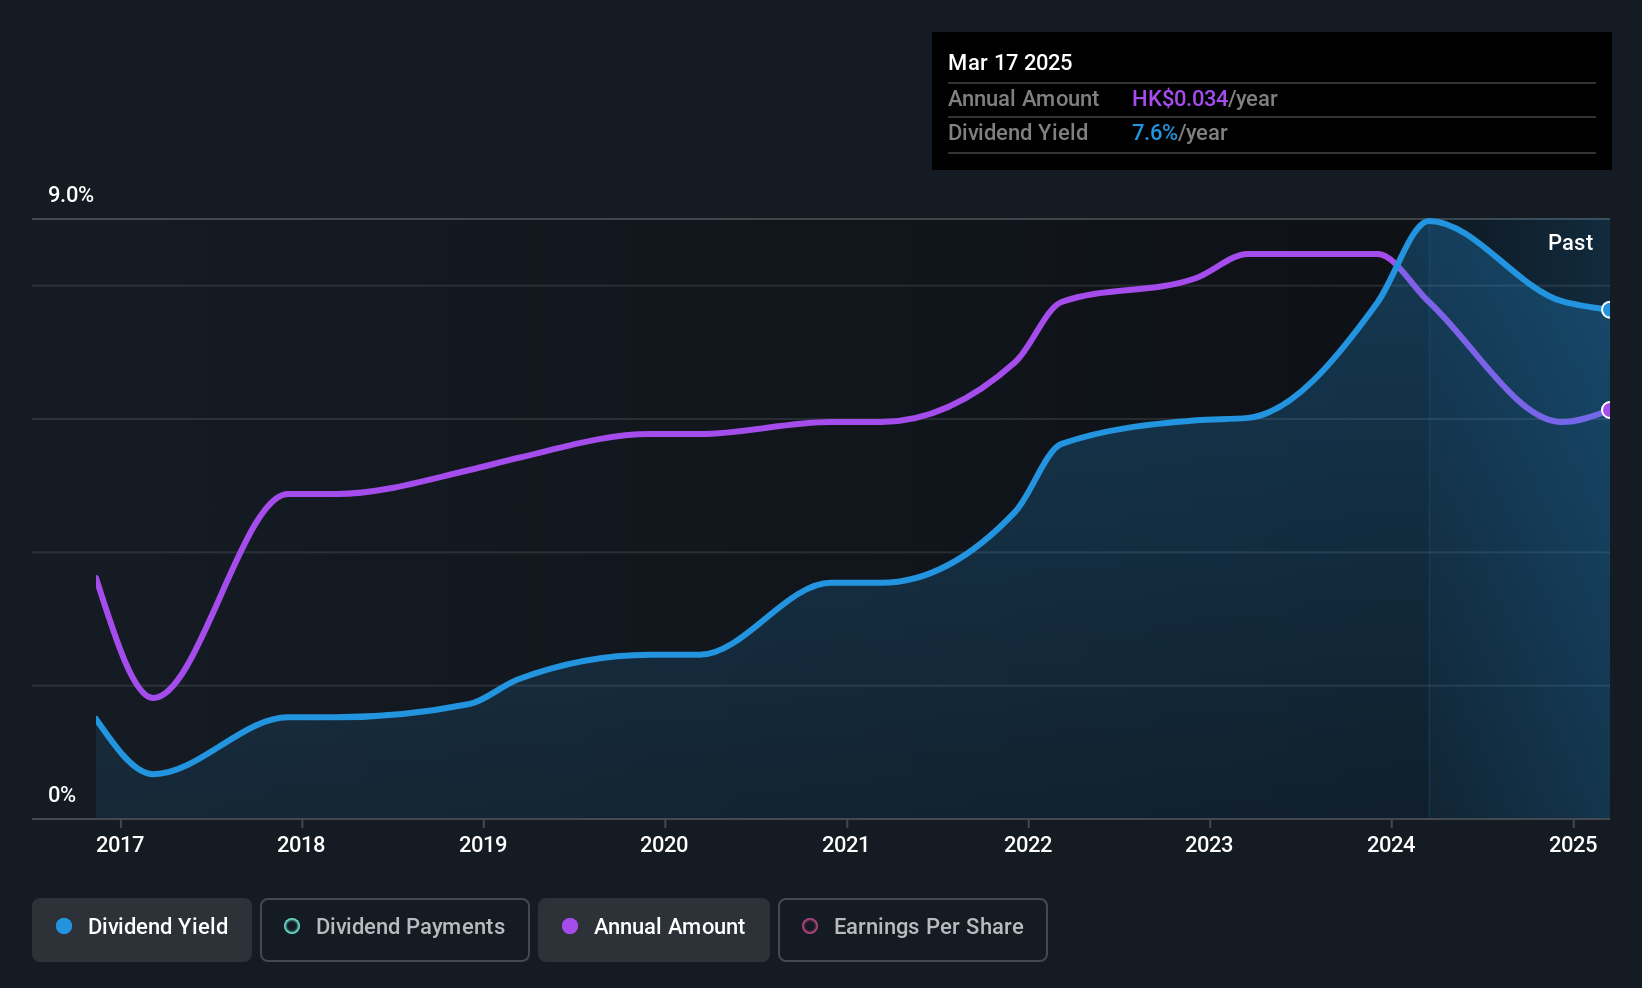Click the blue Dividend Yield legend dot
The width and height of the screenshot is (1642, 988).
[x=64, y=927]
